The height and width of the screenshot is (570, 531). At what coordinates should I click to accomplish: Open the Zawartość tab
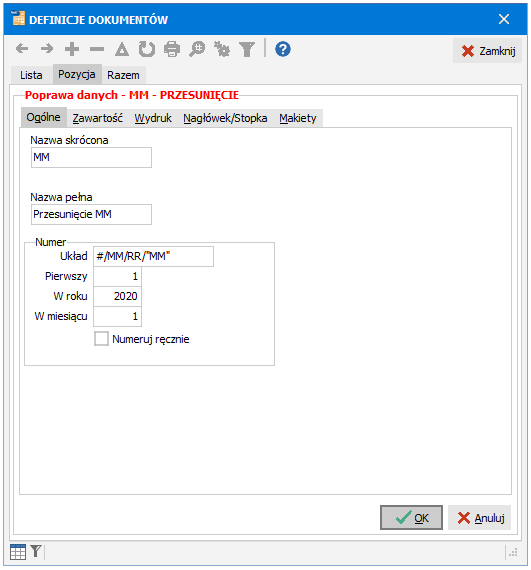click(97, 118)
